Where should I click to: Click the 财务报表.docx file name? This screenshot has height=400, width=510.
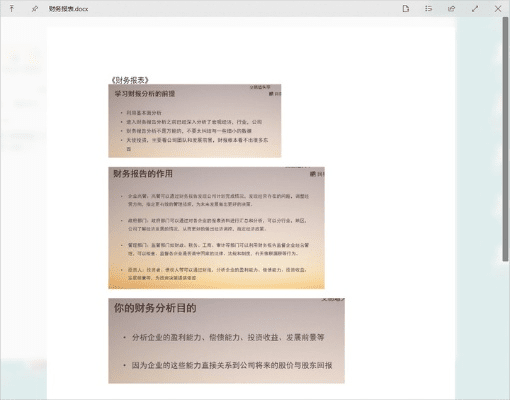click(68, 9)
